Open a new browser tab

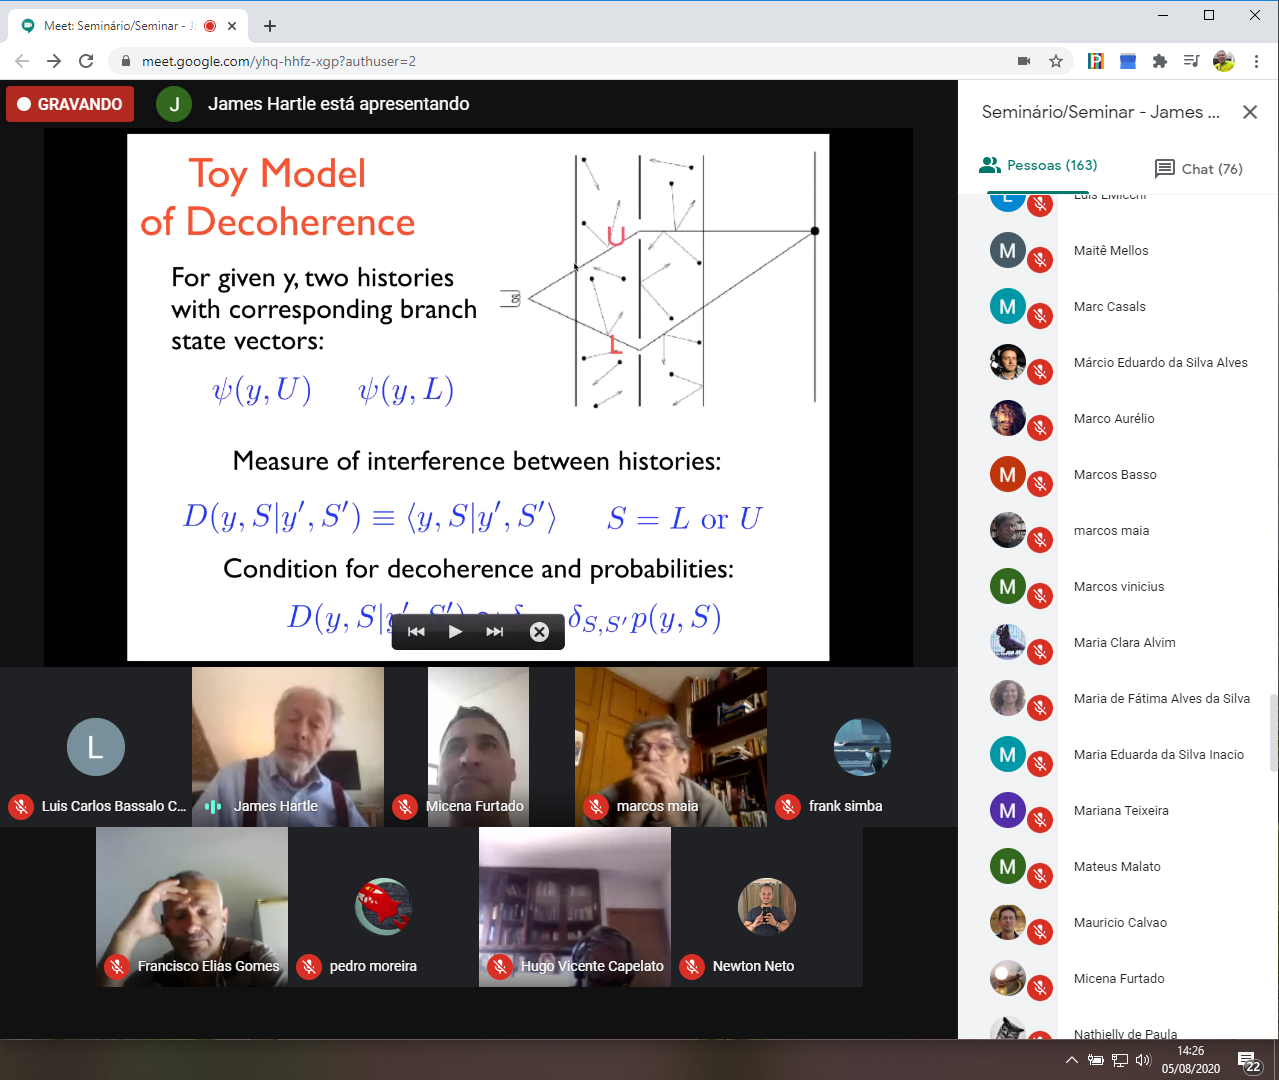270,26
